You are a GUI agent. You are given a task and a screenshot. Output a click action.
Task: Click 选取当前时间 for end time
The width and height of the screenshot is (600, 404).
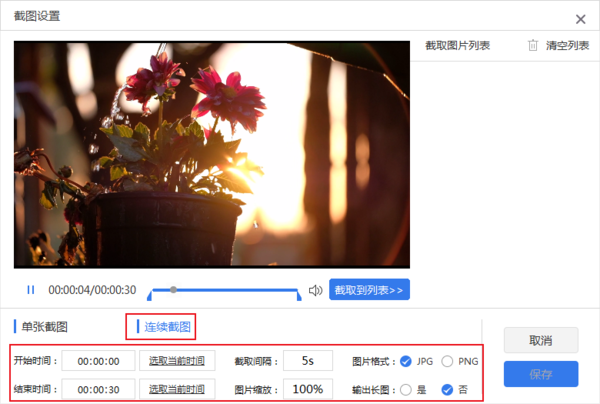(177, 389)
